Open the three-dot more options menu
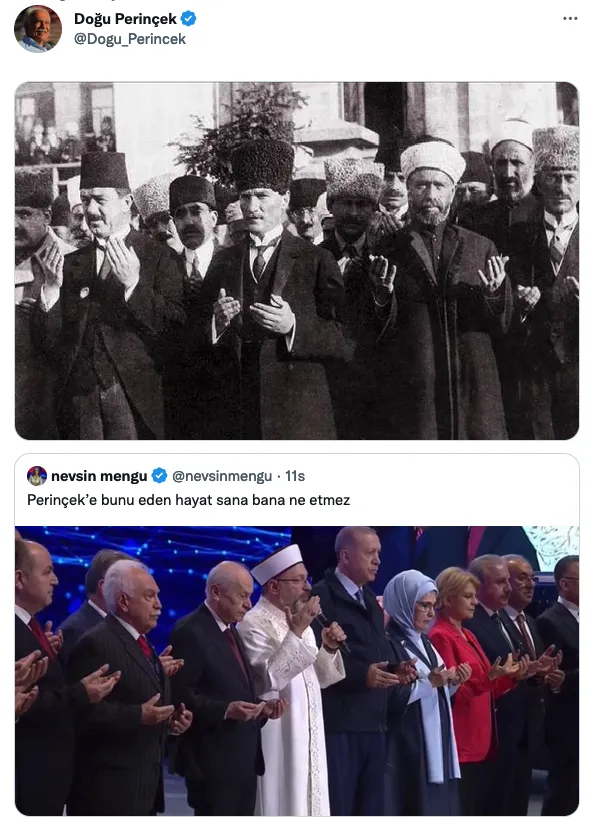 [x=570, y=18]
